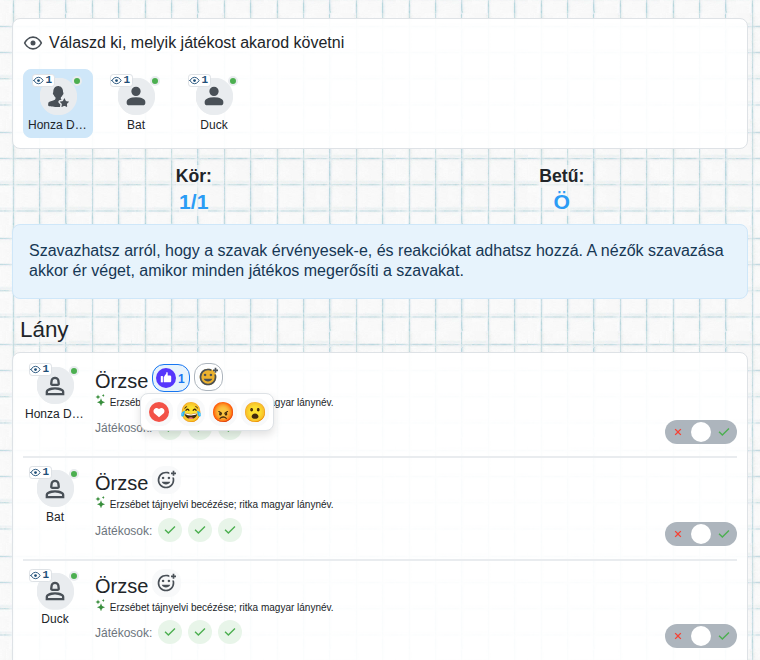This screenshot has height=660, width=760.
Task: Click the heart reaction emoji
Action: (159, 412)
